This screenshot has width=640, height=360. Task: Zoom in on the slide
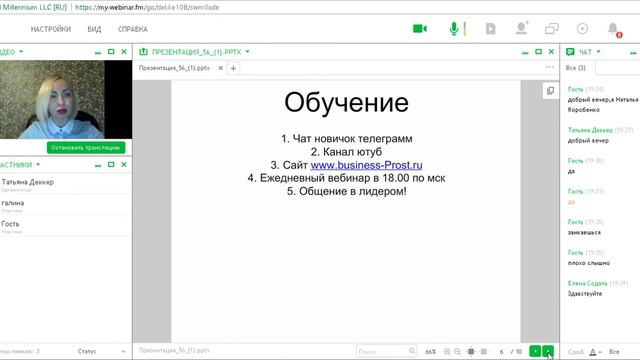[447, 351]
